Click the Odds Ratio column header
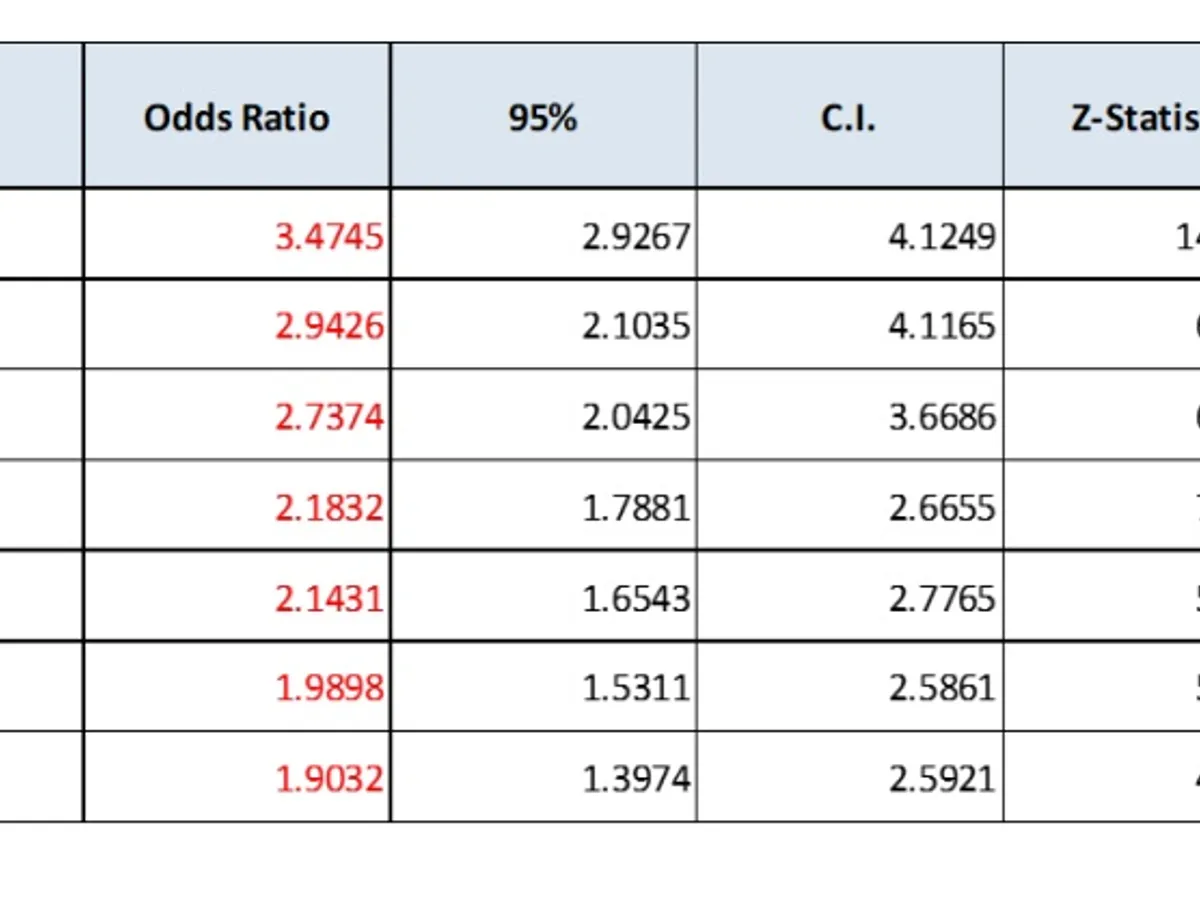 (x=236, y=117)
